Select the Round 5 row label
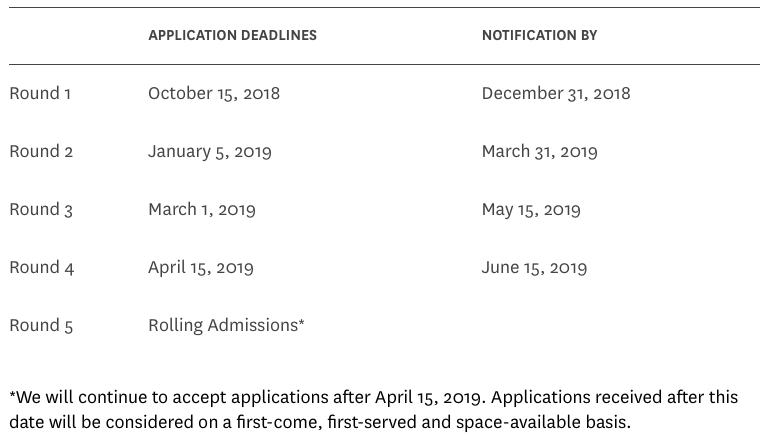 (41, 325)
